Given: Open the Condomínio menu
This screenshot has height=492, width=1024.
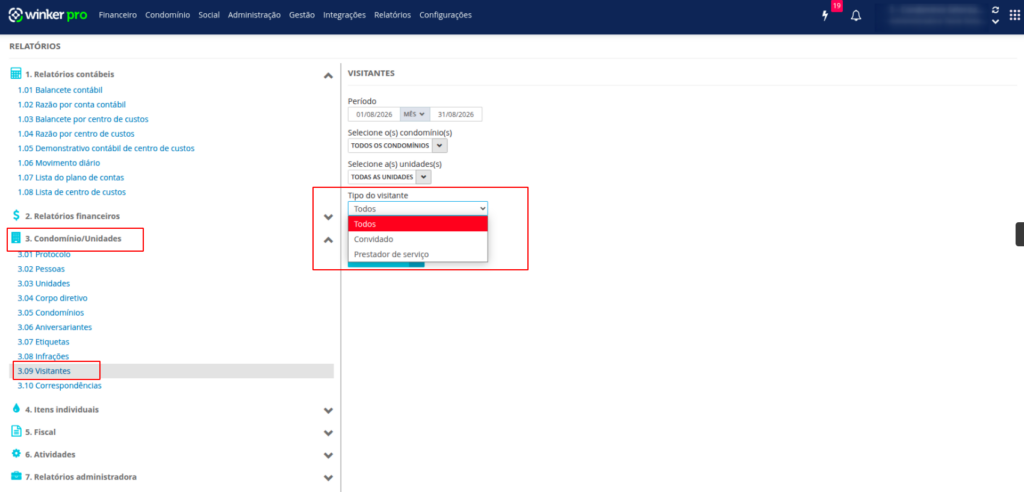Looking at the screenshot, I should point(168,15).
